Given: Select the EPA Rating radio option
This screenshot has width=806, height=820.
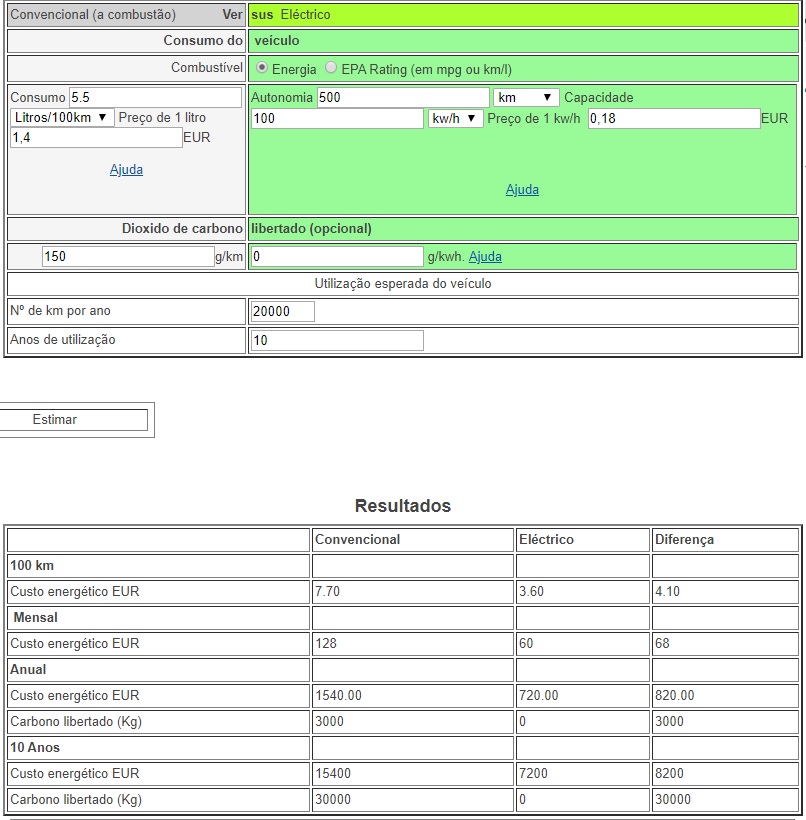Looking at the screenshot, I should point(331,68).
